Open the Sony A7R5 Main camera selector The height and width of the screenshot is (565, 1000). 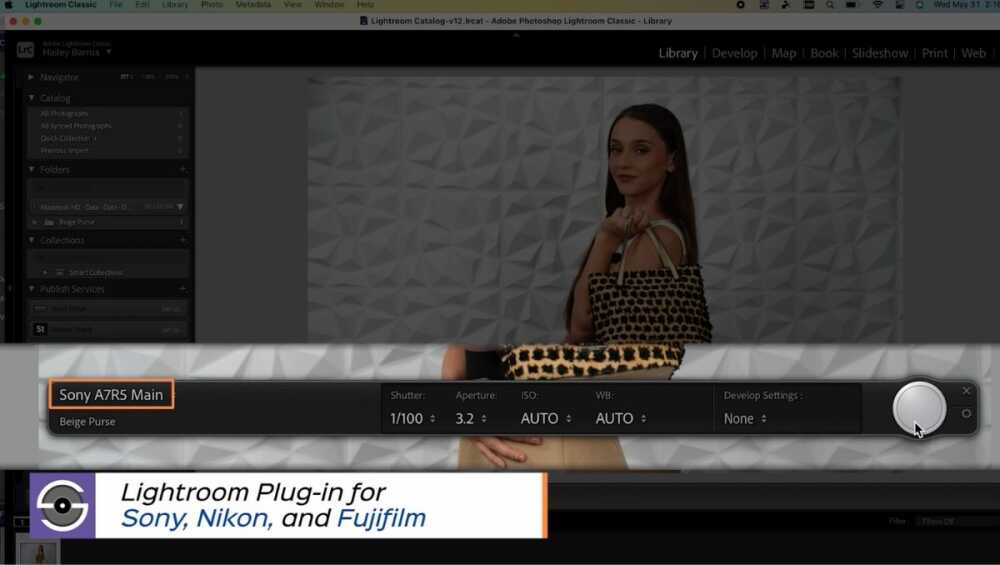(111, 395)
